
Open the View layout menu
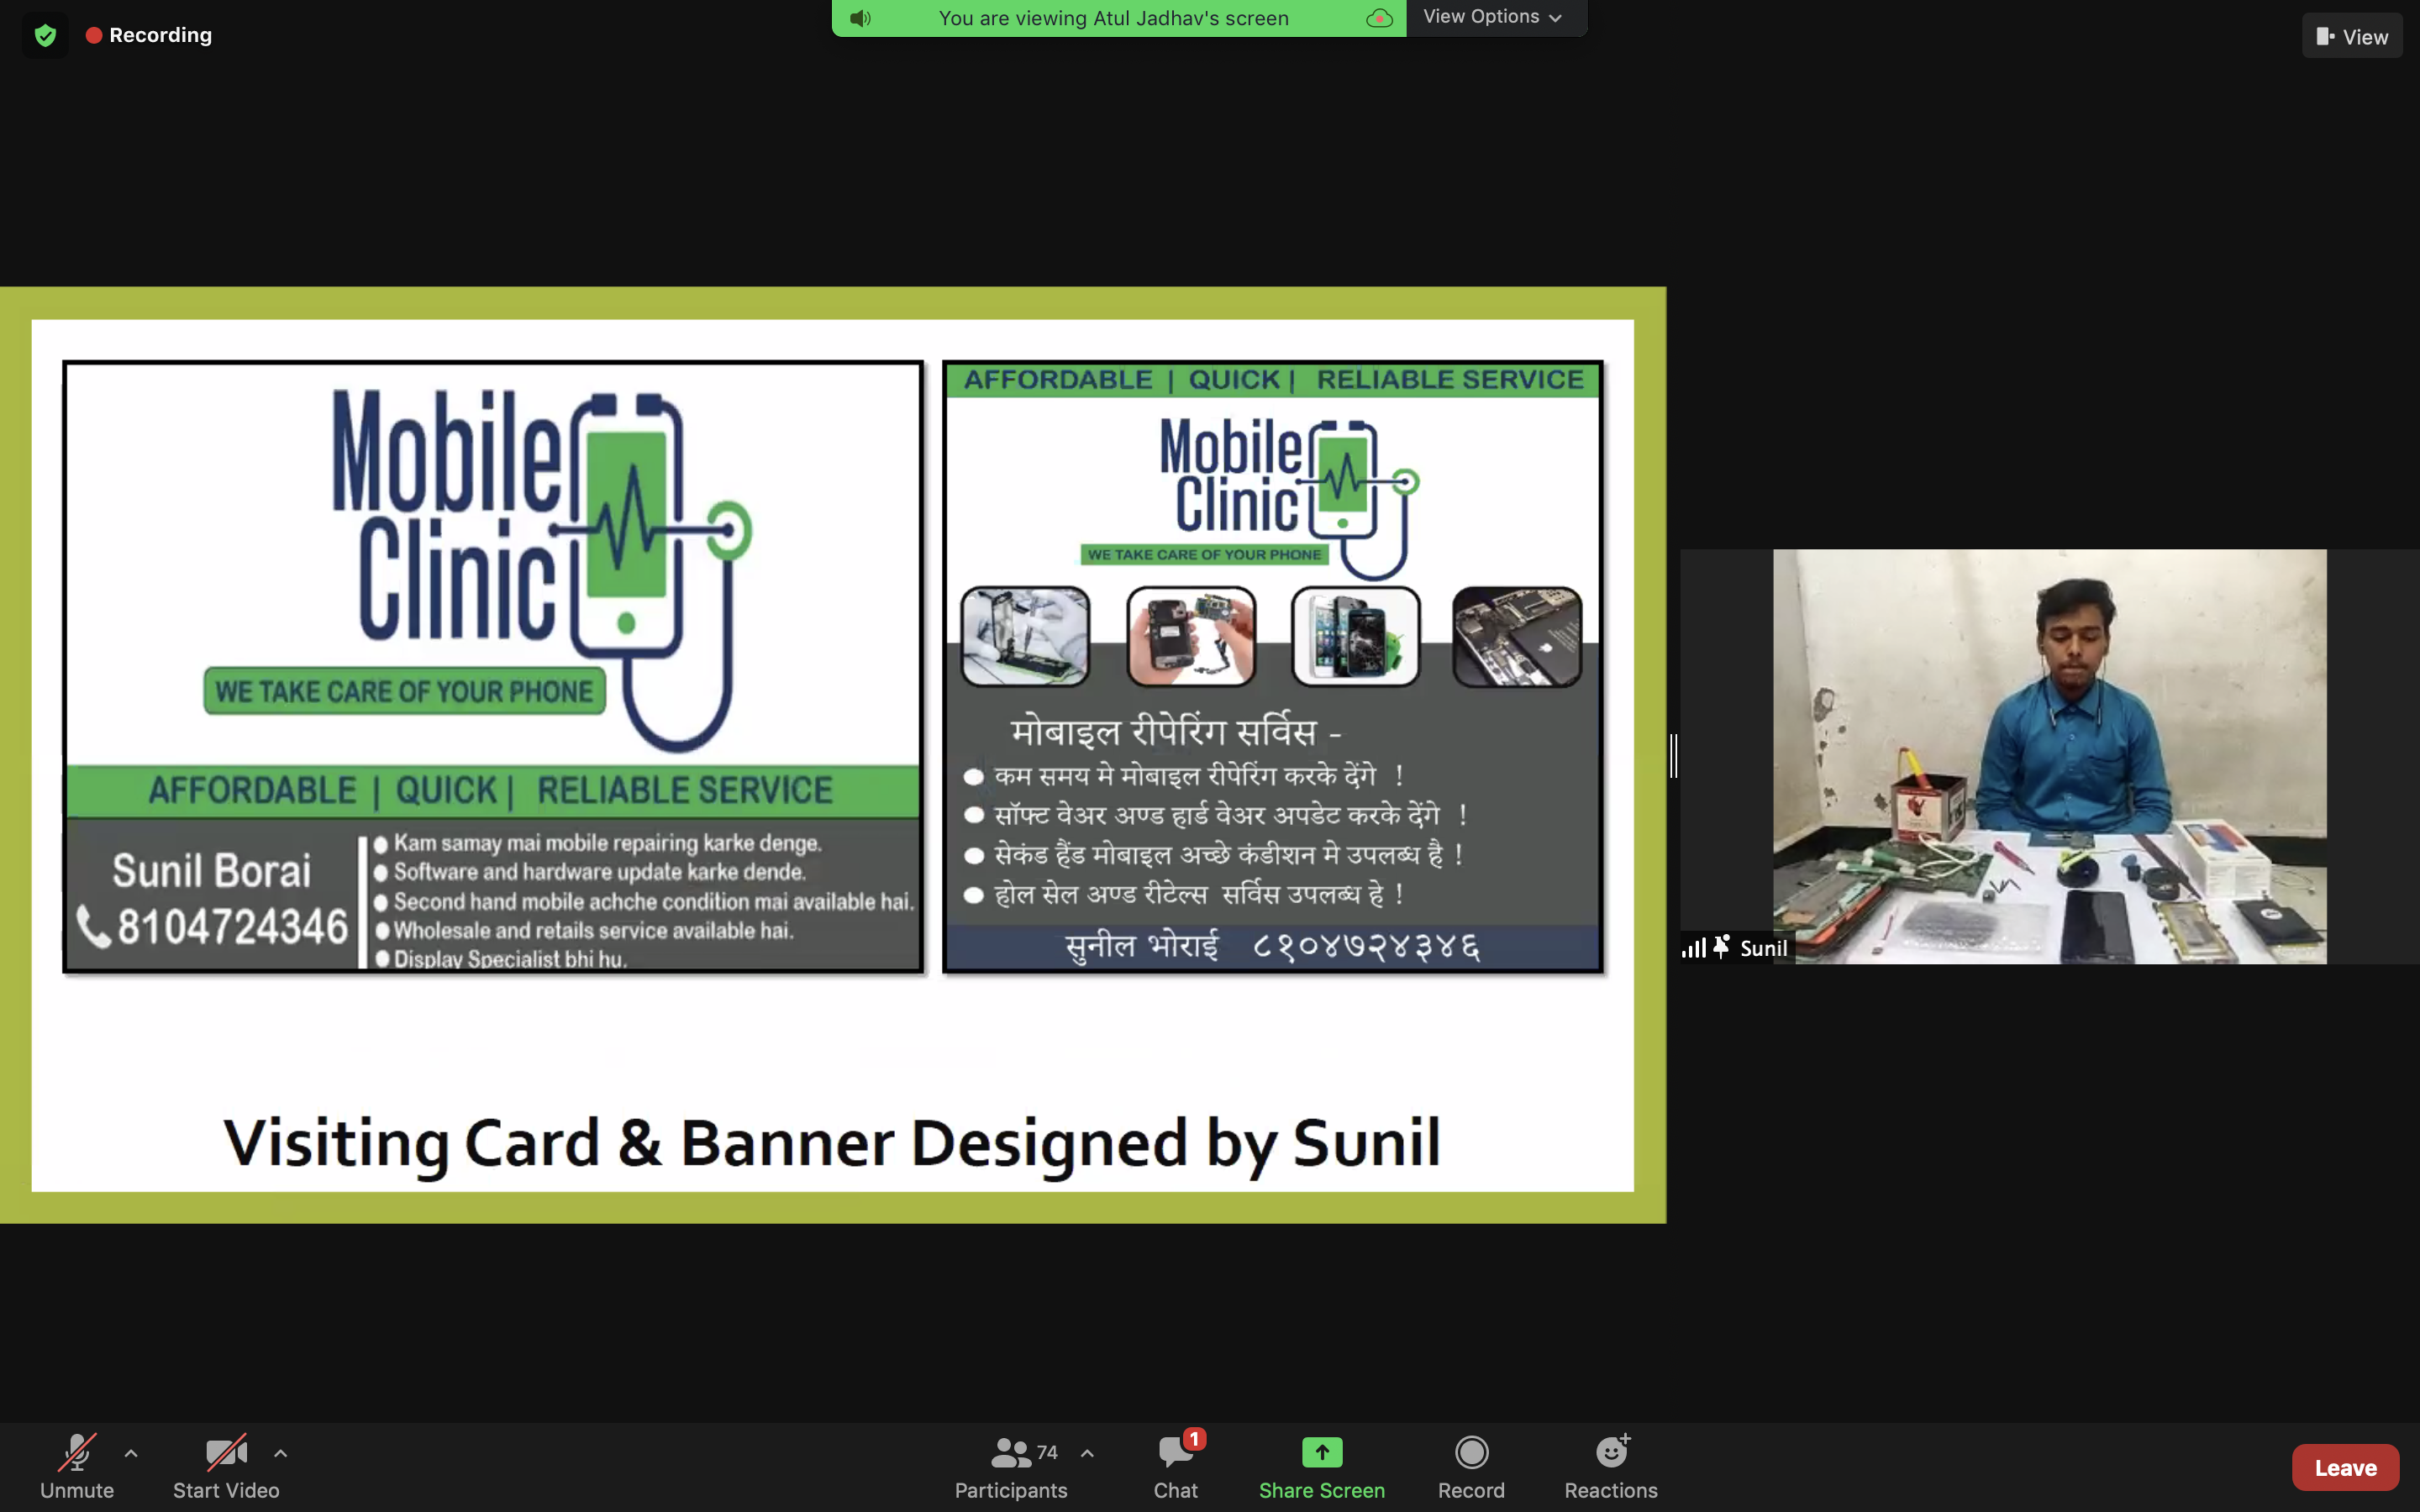point(2351,37)
